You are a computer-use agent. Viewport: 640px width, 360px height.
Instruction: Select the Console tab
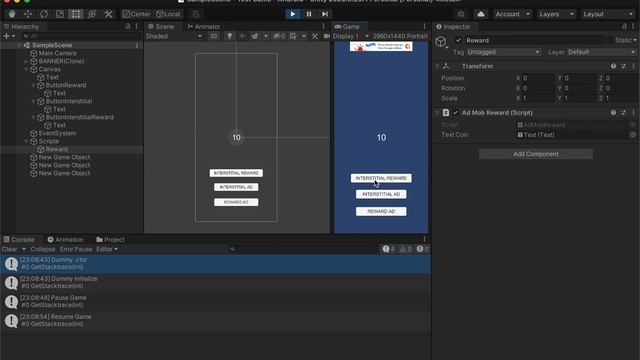pyautogui.click(x=19, y=240)
